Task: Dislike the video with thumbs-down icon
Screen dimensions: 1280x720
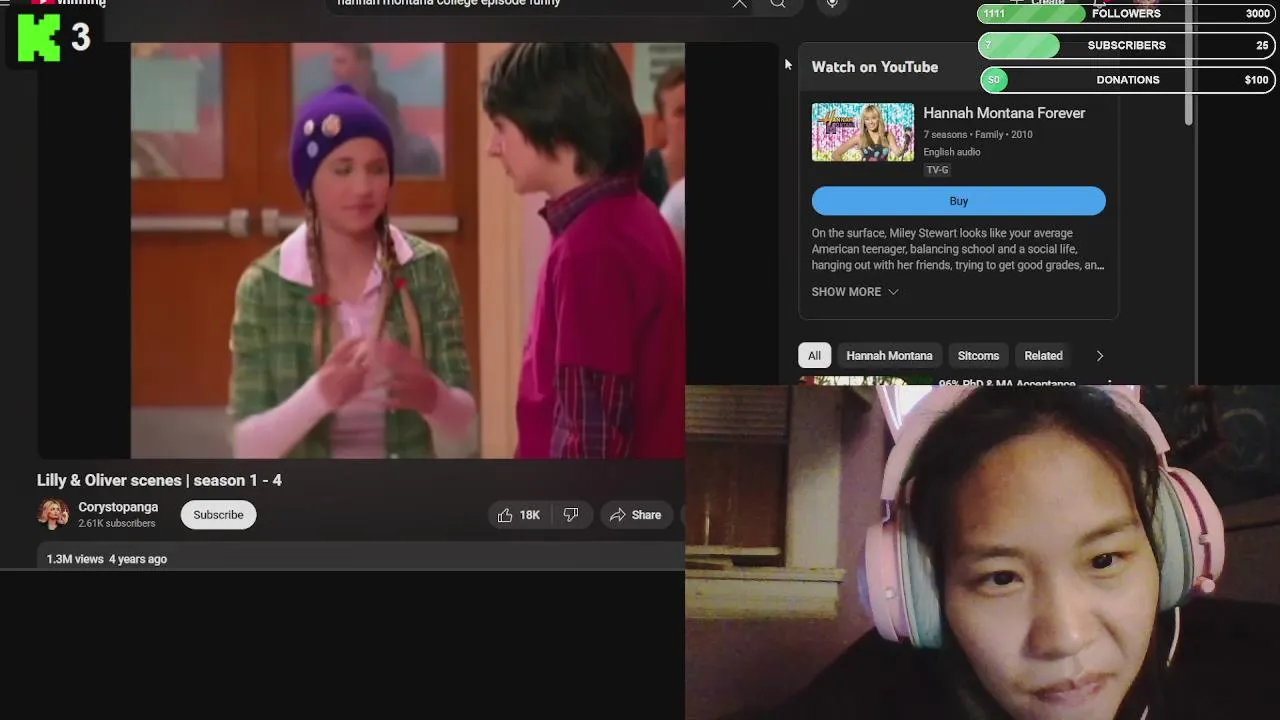Action: (571, 515)
